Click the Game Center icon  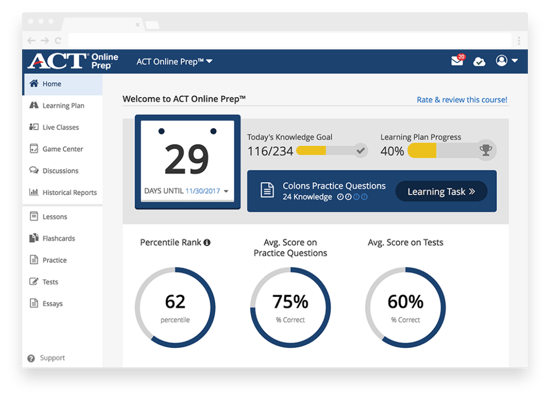pyautogui.click(x=34, y=148)
